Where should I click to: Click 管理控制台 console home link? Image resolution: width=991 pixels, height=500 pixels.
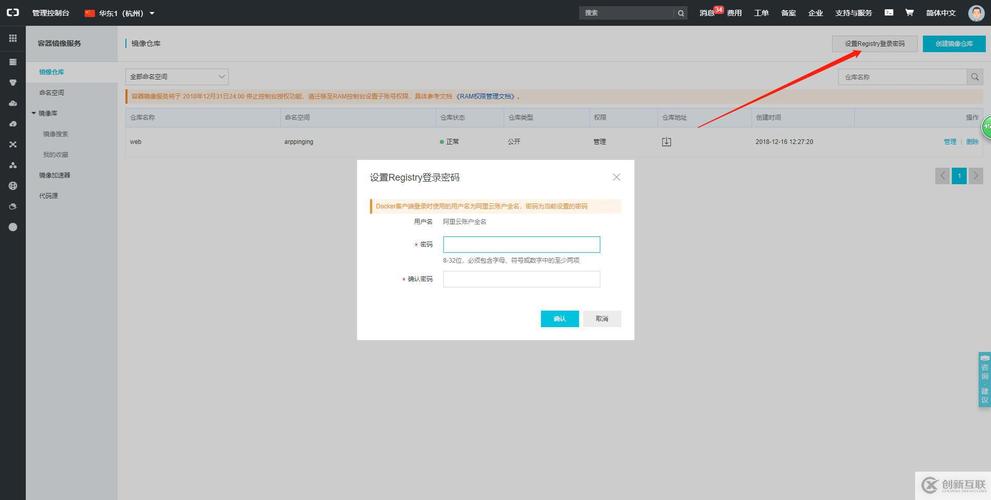pyautogui.click(x=51, y=13)
